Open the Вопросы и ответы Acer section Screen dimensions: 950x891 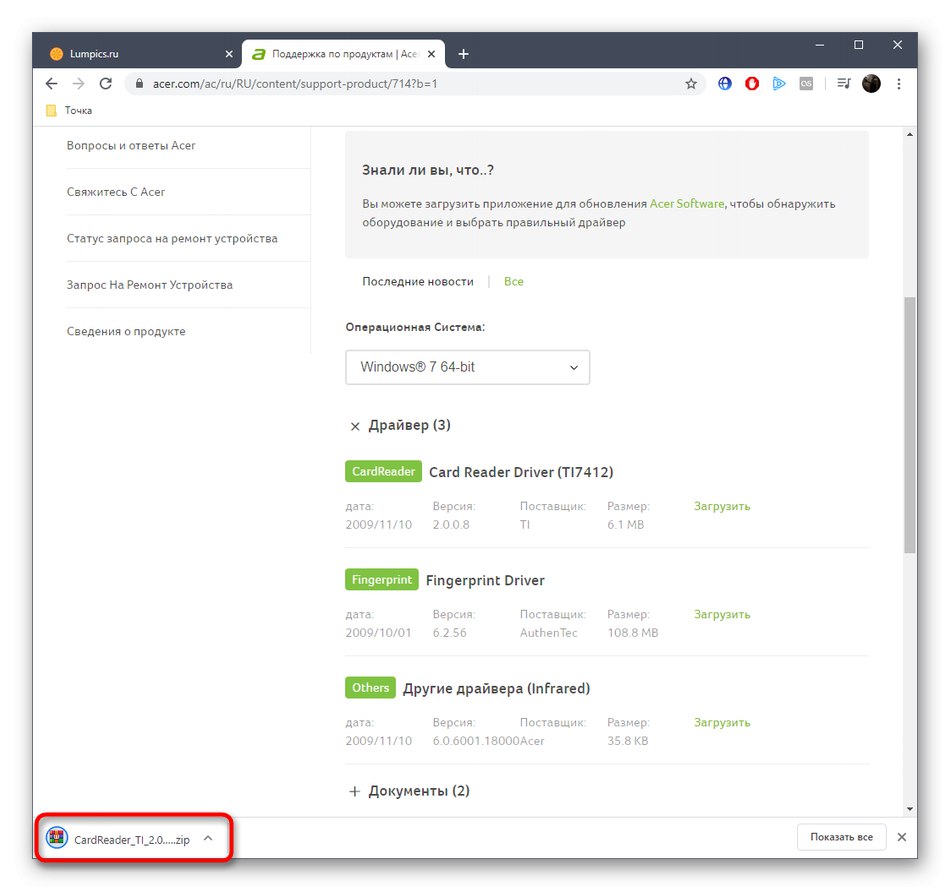131,145
